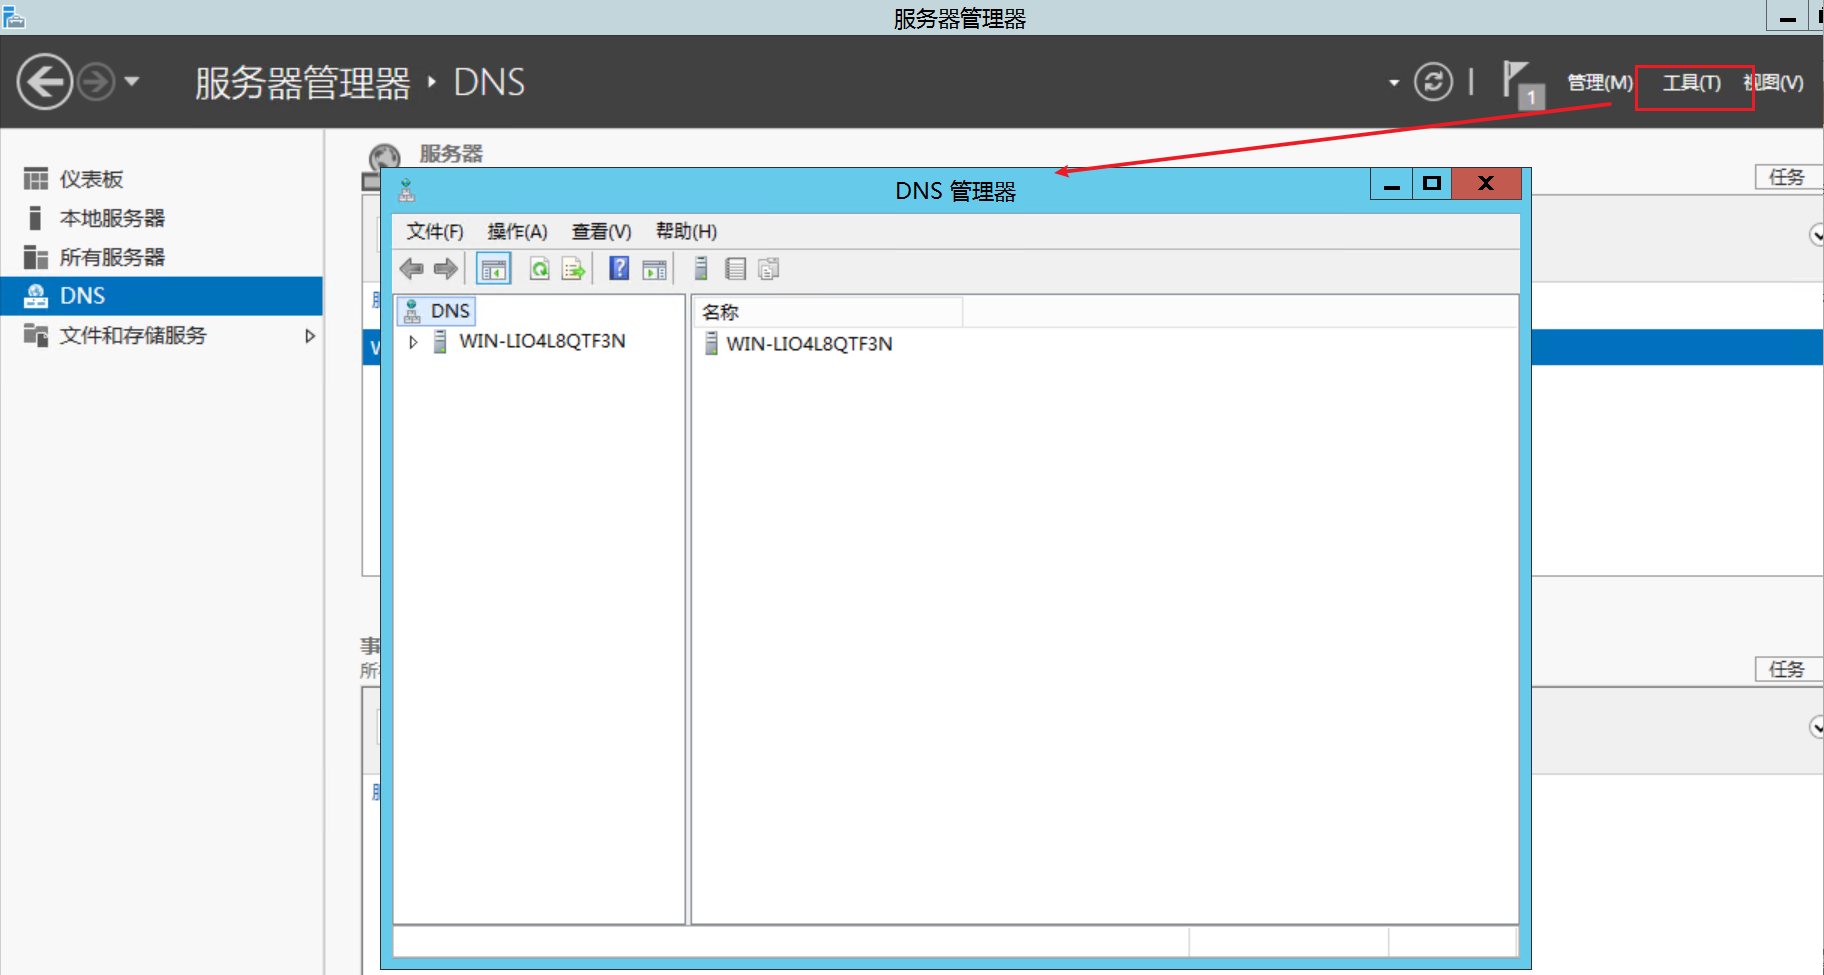Click the 仪表板 sidebar icon
1824x975 pixels.
click(36, 179)
